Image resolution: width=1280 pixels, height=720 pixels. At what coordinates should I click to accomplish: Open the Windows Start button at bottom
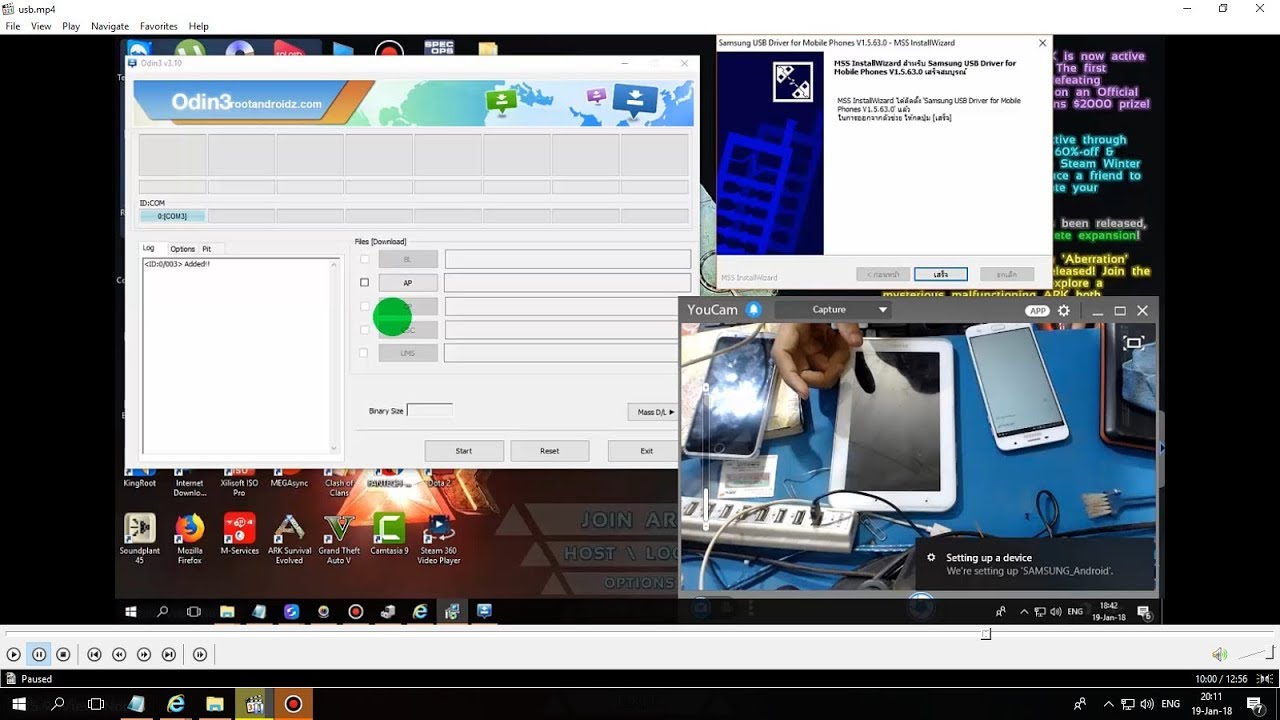pyautogui.click(x=19, y=704)
